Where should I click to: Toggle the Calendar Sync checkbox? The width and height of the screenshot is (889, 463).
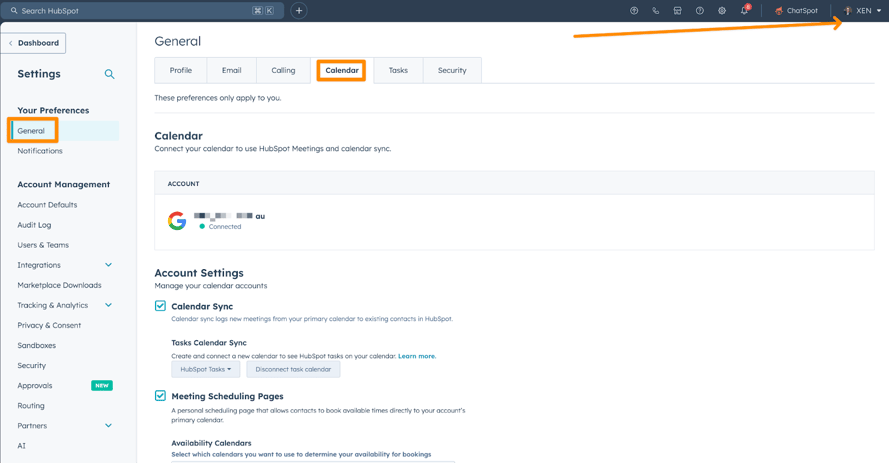click(x=160, y=306)
